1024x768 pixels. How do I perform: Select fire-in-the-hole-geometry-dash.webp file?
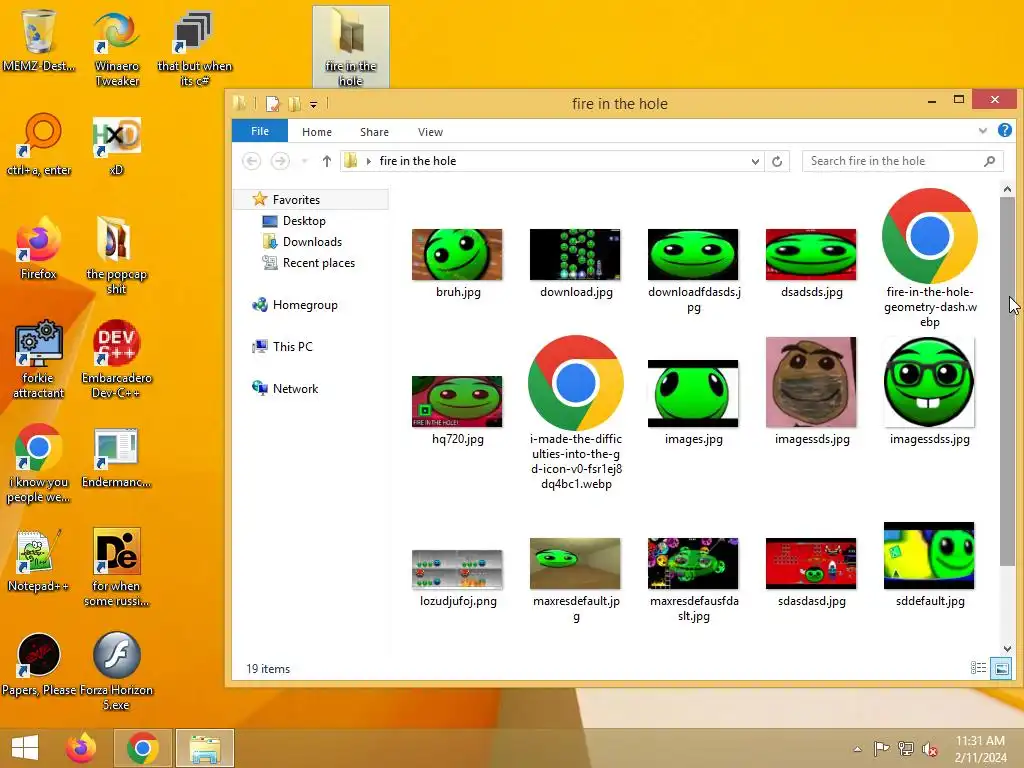point(930,258)
